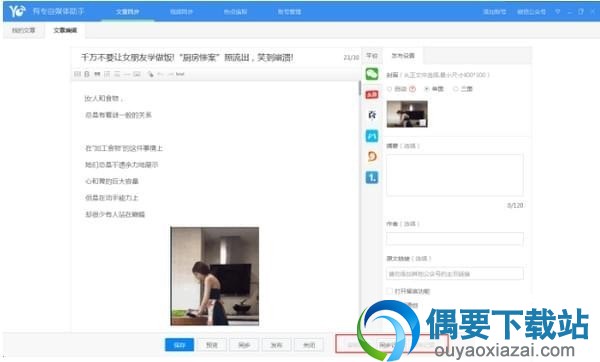The height and width of the screenshot is (362, 600).
Task: Open the 视频同步 top navigation tab
Action: point(181,12)
